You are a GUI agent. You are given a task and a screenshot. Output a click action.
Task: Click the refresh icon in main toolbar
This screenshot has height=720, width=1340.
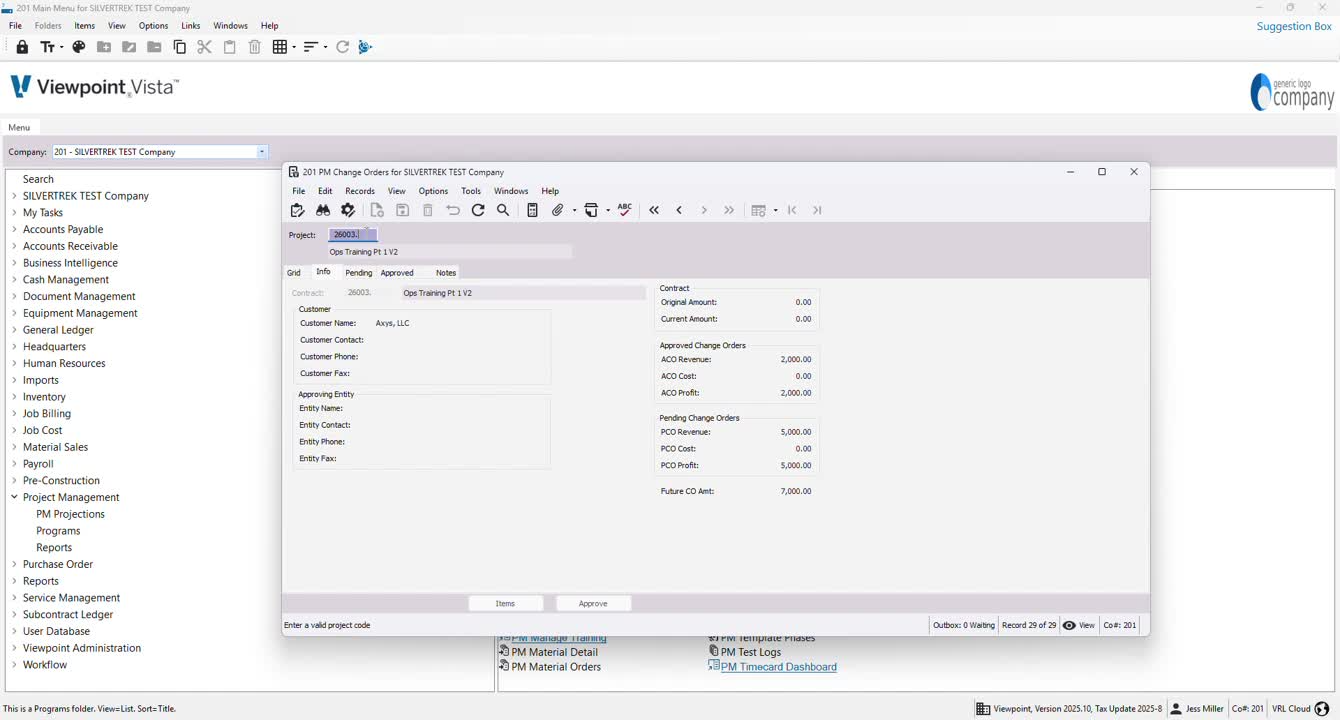(x=342, y=47)
